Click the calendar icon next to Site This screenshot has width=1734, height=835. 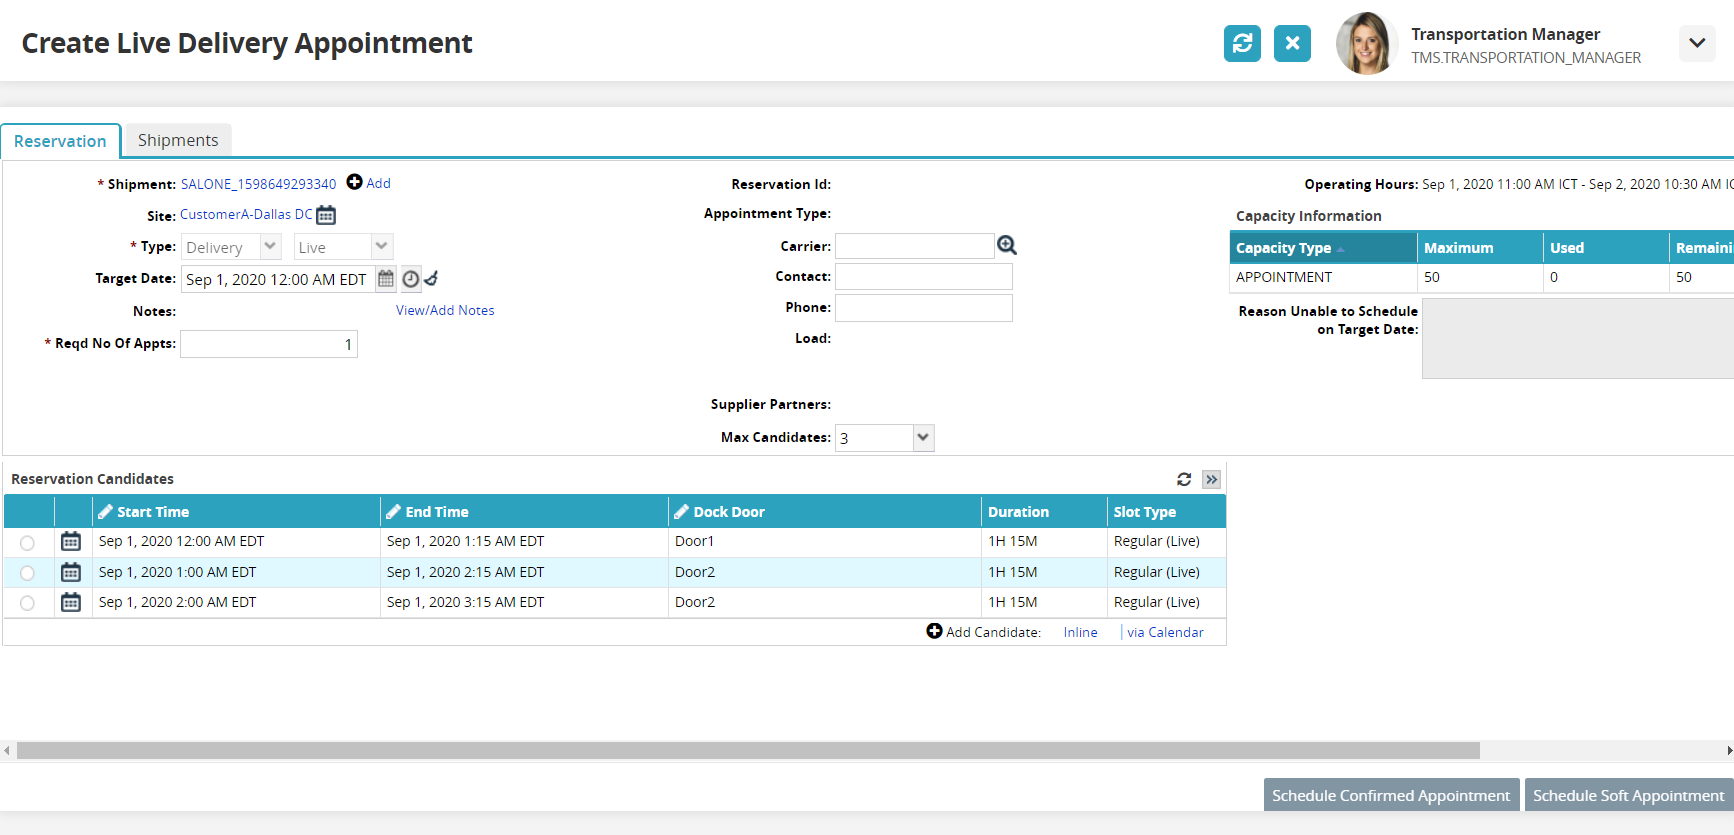(x=326, y=215)
